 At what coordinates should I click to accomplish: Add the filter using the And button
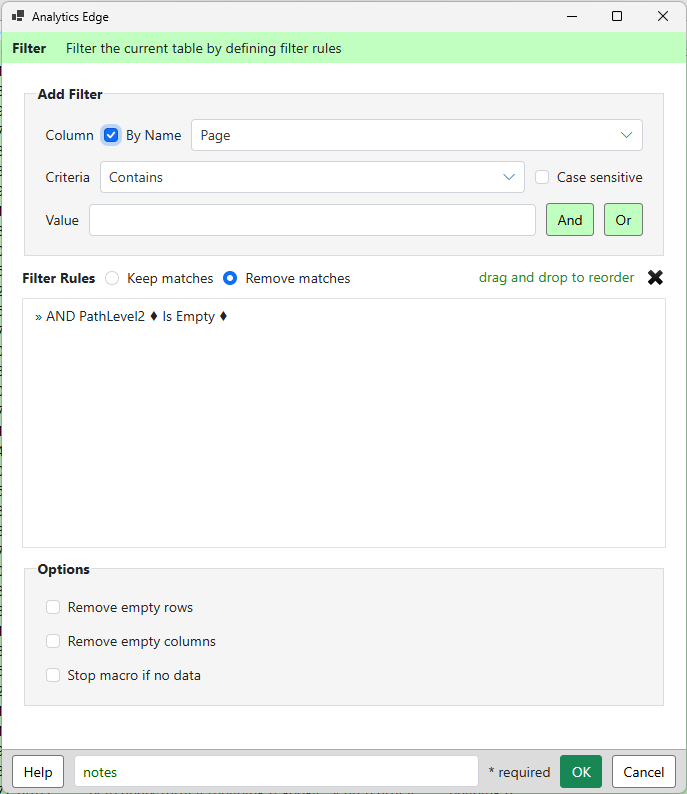570,220
